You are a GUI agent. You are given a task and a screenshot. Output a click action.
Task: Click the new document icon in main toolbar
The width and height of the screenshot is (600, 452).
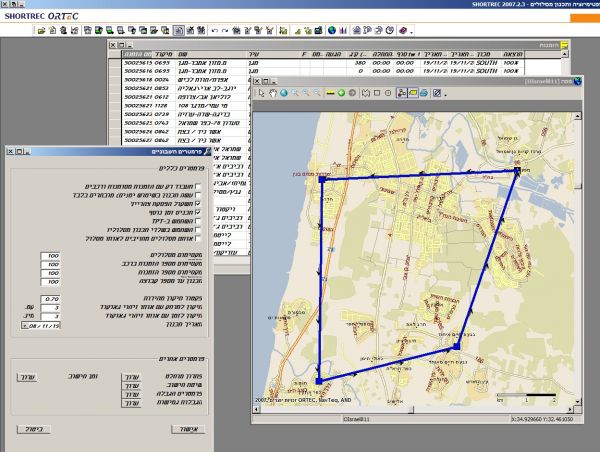pos(52,31)
